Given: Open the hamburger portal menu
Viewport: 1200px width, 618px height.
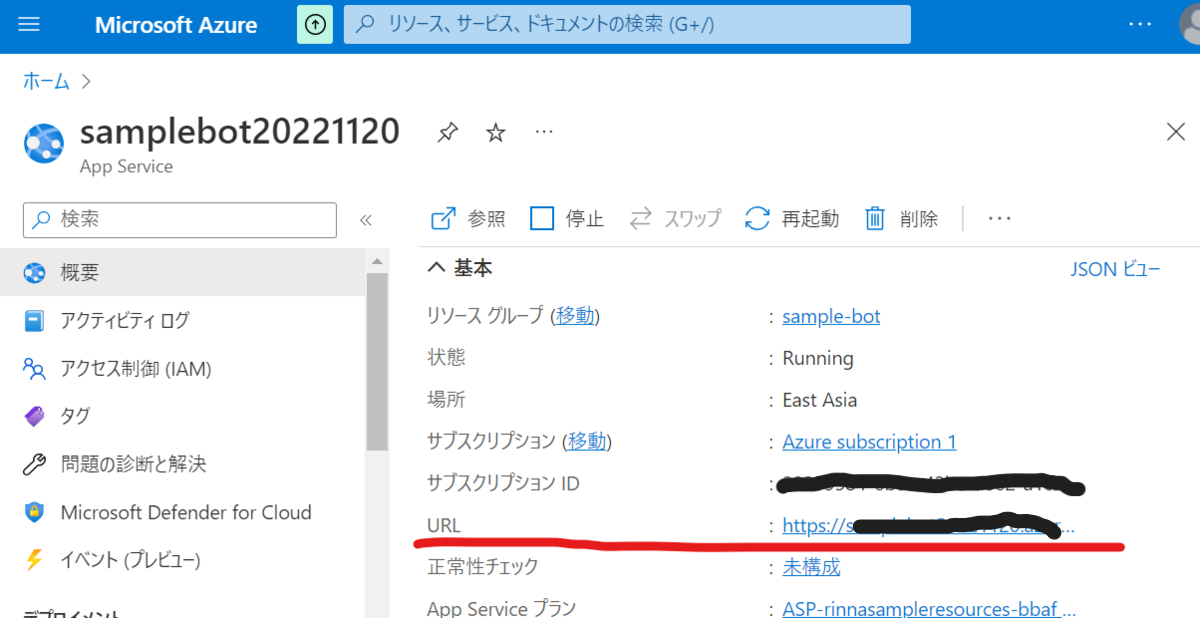Looking at the screenshot, I should pyautogui.click(x=29, y=24).
